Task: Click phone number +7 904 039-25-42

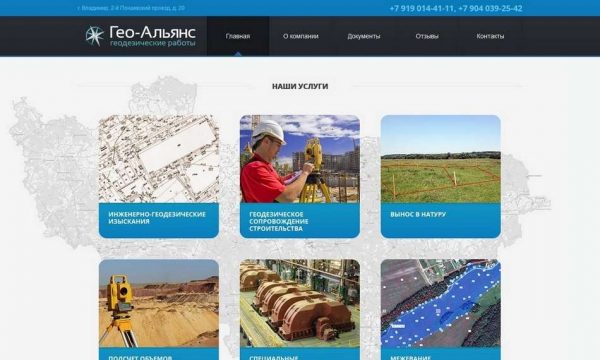Action: tap(490, 8)
